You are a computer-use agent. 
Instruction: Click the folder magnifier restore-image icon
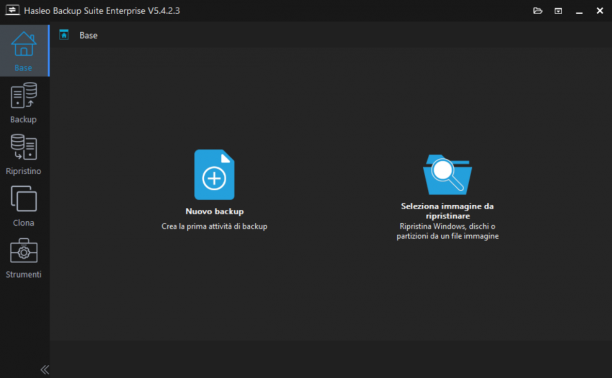(447, 175)
